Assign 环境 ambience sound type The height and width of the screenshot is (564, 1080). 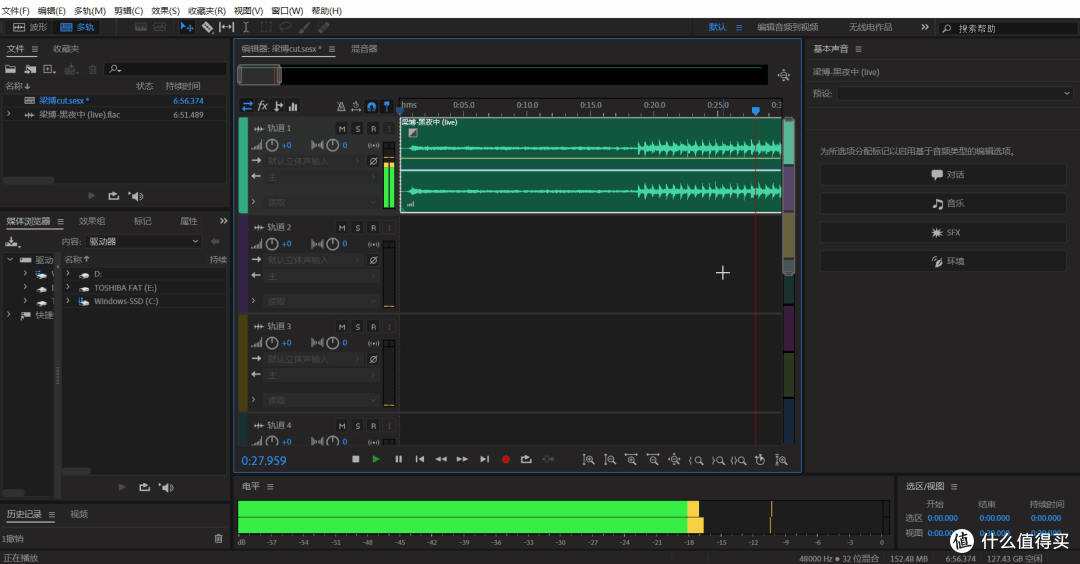943,262
